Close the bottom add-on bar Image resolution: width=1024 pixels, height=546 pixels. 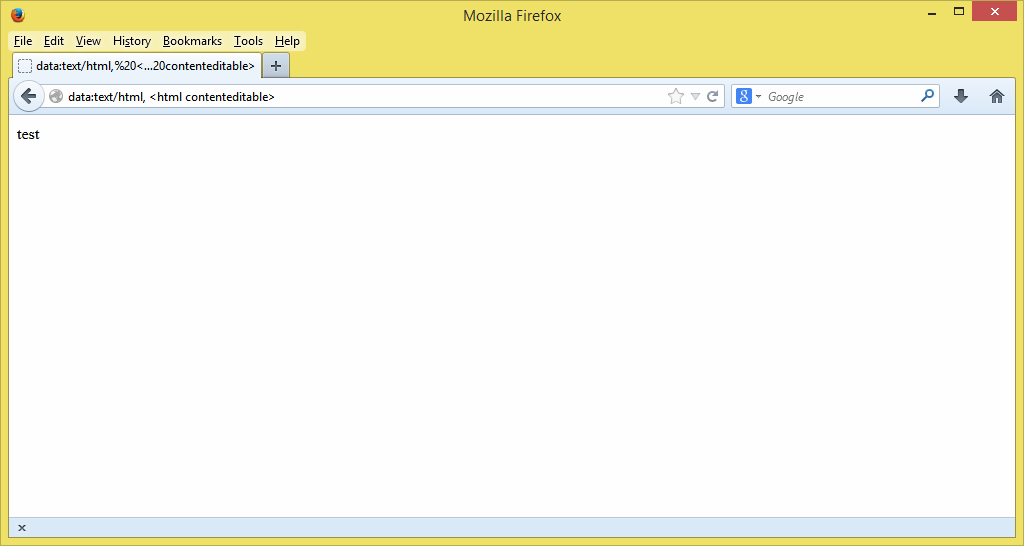(22, 528)
